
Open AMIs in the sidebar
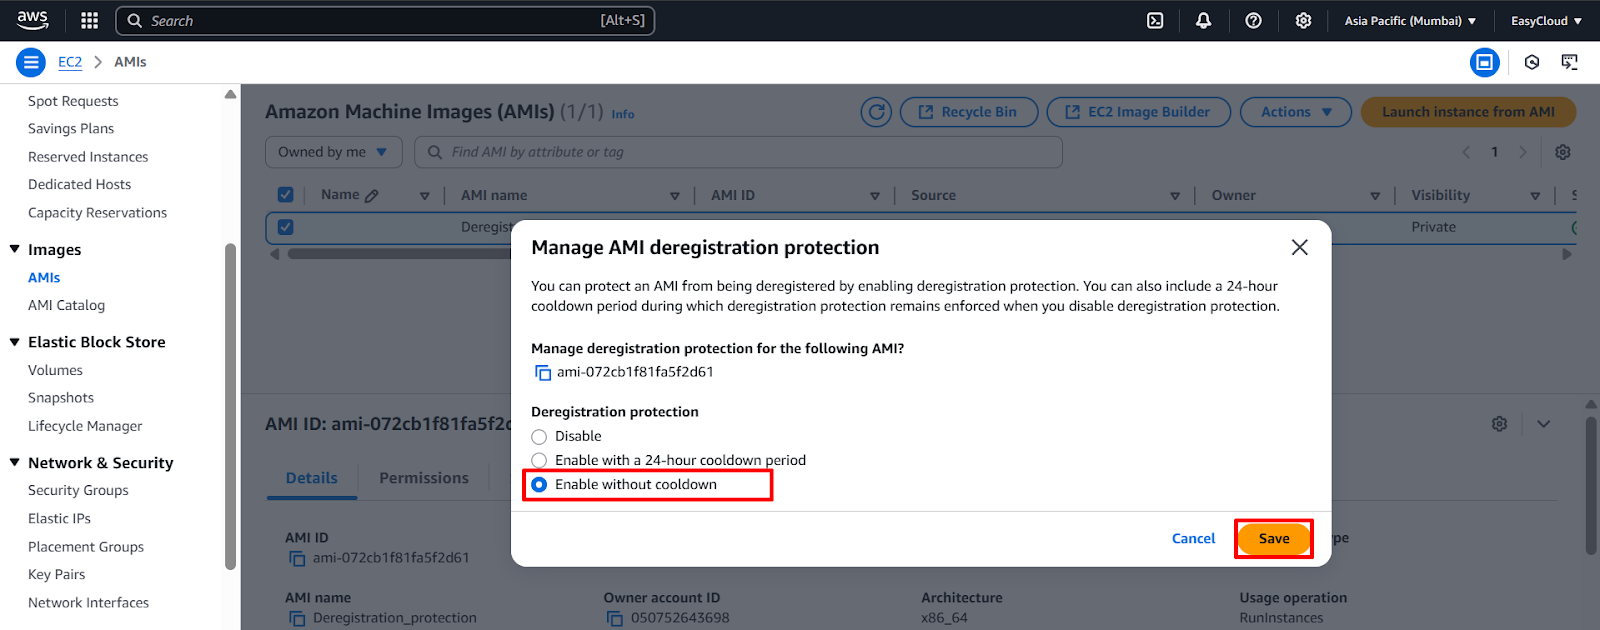[44, 278]
